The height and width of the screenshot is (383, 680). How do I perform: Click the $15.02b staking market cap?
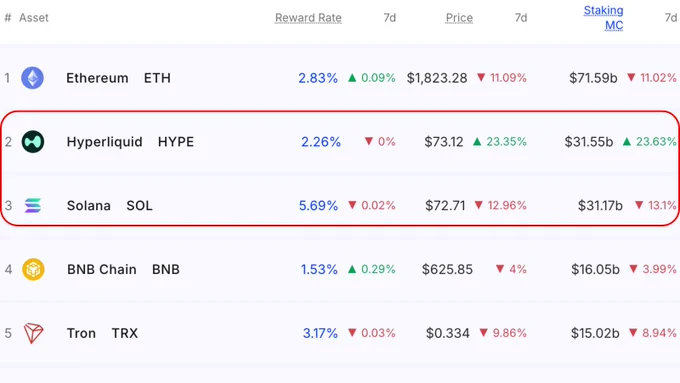[595, 333]
